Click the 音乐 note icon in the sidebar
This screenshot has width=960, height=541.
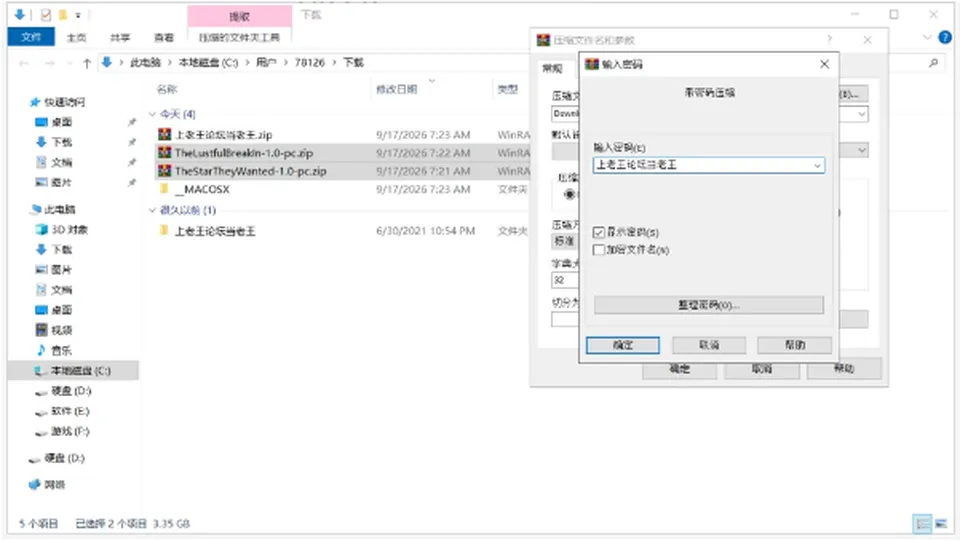coord(41,350)
